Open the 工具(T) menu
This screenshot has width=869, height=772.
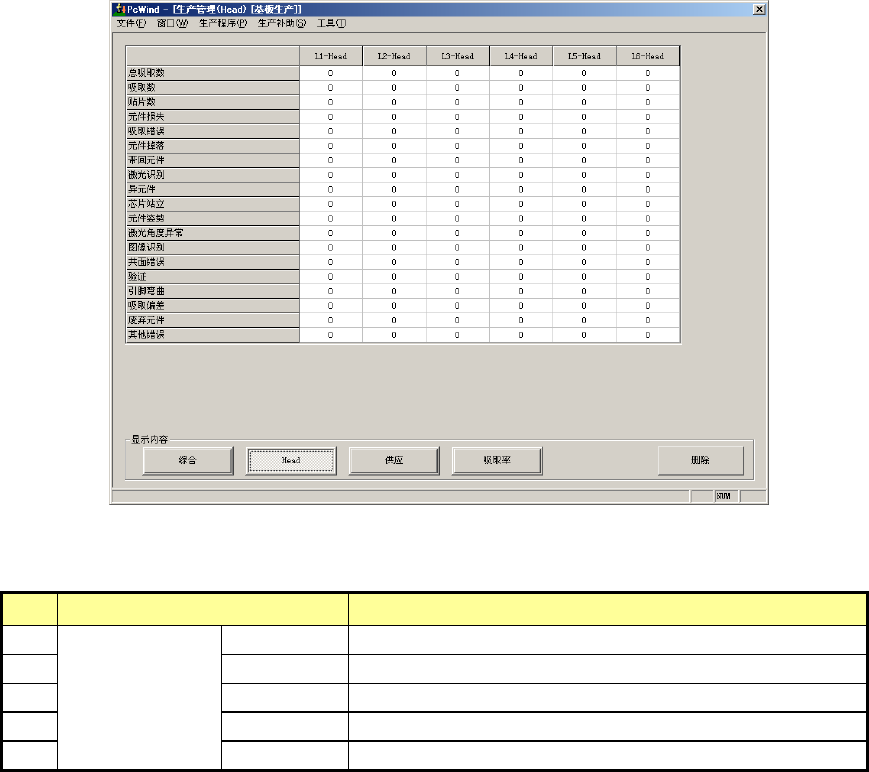331,23
